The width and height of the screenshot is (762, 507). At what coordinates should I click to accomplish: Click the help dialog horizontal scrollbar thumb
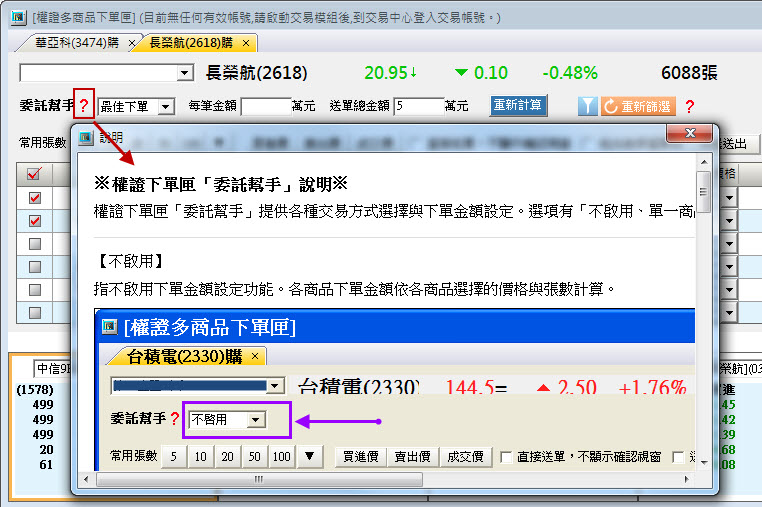click(259, 479)
